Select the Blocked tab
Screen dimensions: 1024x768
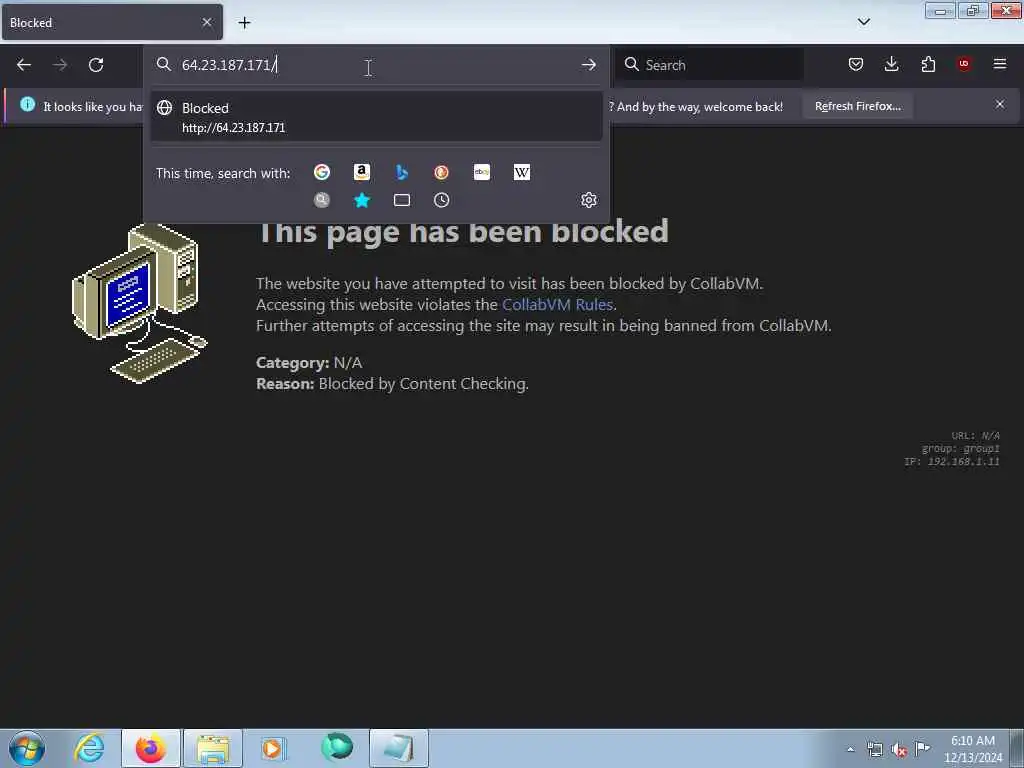pos(112,22)
